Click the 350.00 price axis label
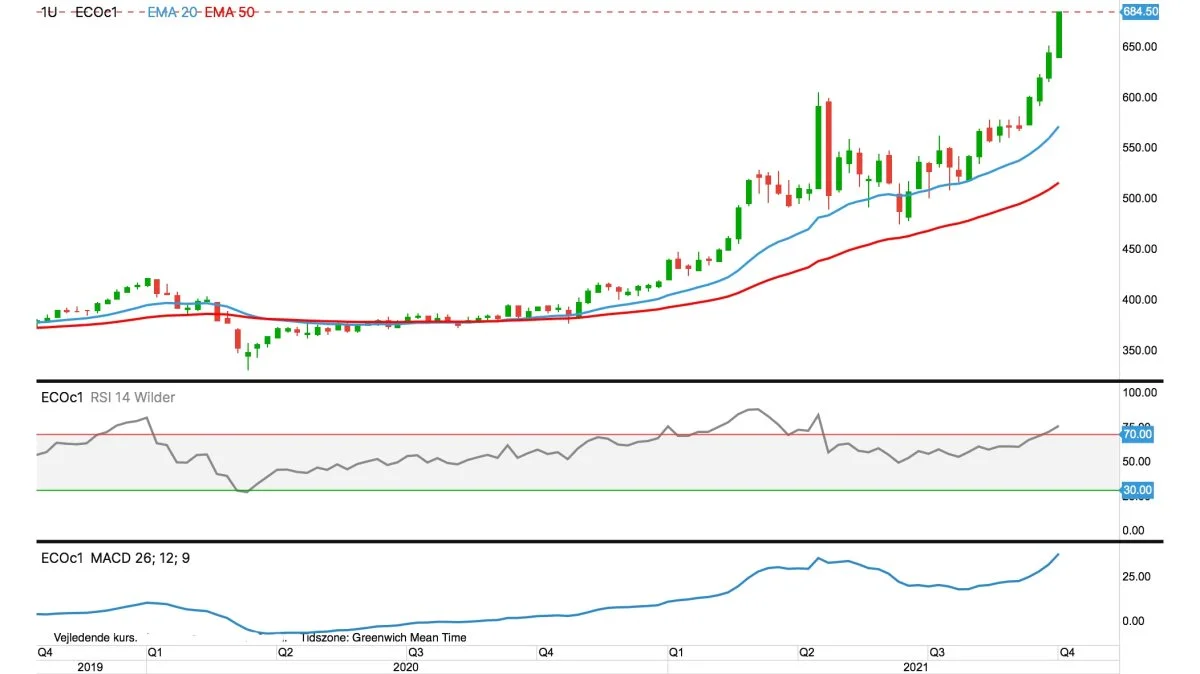This screenshot has height=674, width=1200. coord(1140,350)
